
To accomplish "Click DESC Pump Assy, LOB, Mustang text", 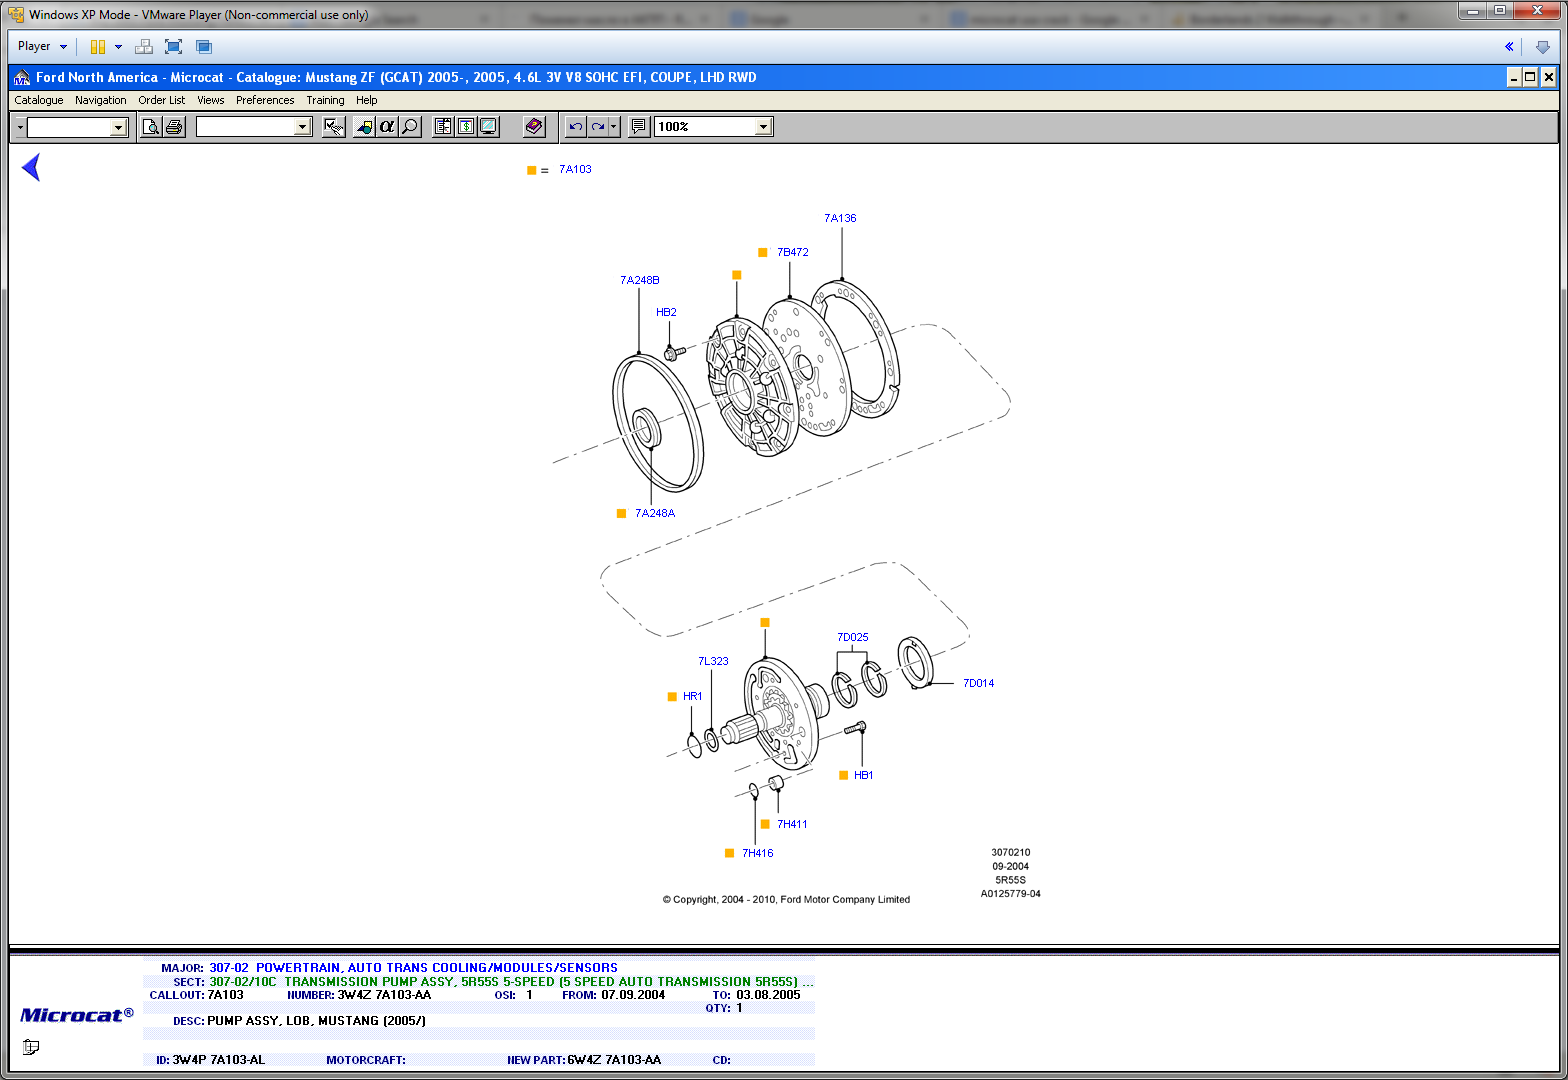I will pyautogui.click(x=316, y=1021).
